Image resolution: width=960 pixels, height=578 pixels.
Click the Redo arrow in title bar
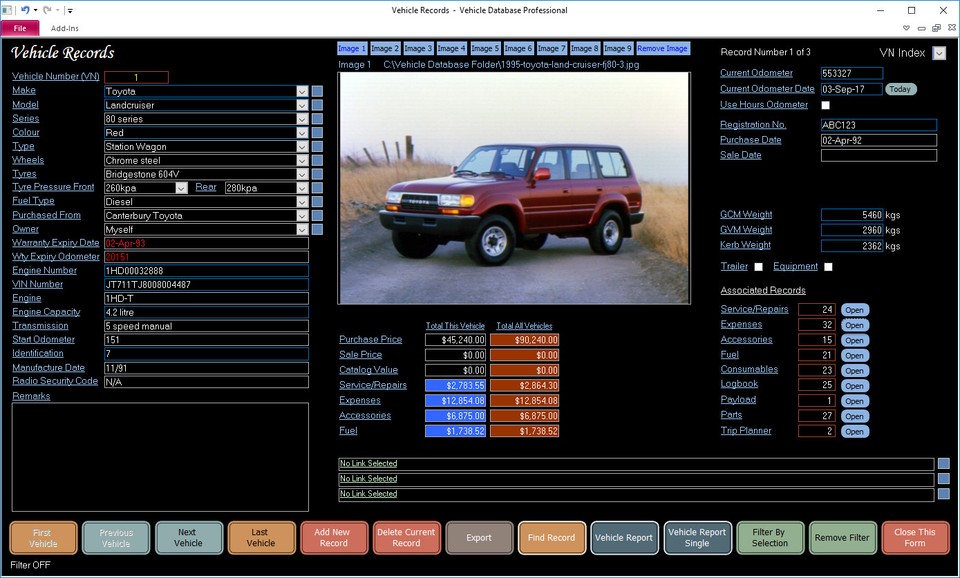coord(47,10)
